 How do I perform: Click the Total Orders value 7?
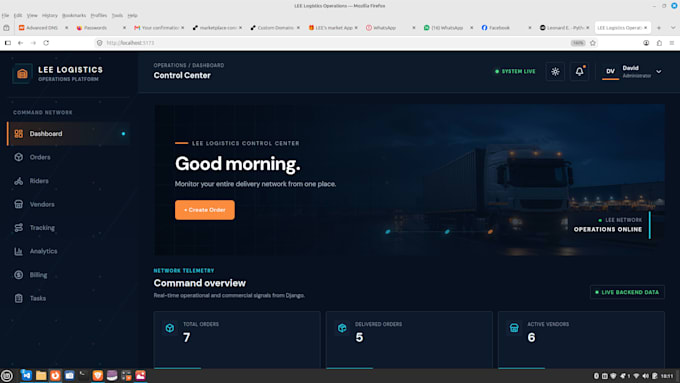186,337
